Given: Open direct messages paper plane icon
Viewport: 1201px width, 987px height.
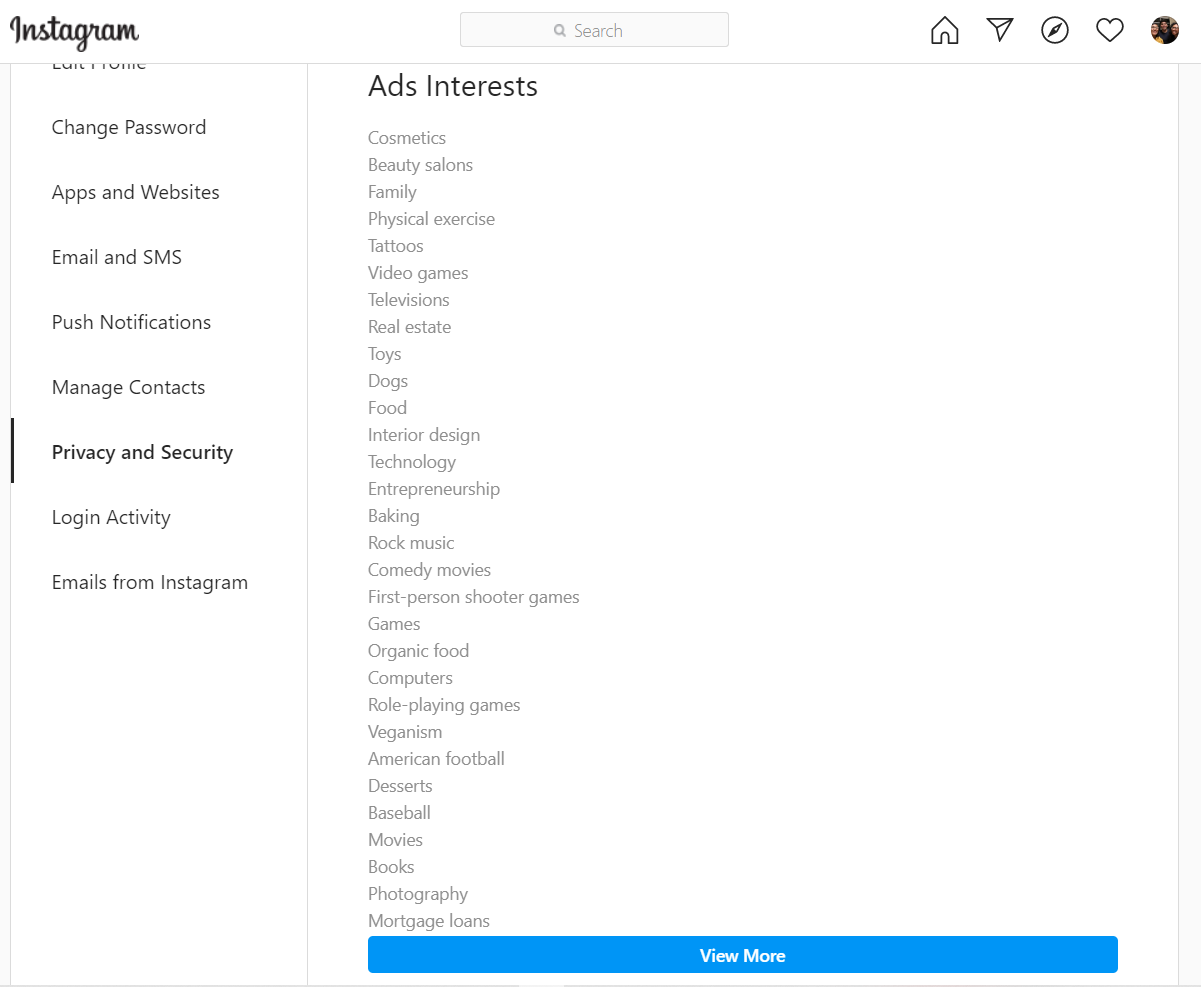Looking at the screenshot, I should pos(999,30).
